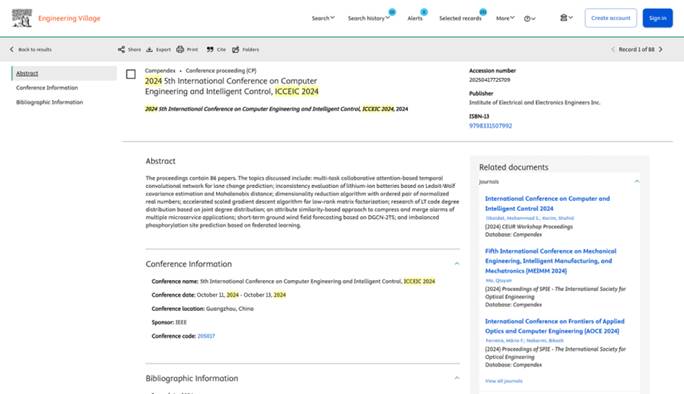Tick the record selection checkbox
The height and width of the screenshot is (394, 684).
pyautogui.click(x=131, y=74)
